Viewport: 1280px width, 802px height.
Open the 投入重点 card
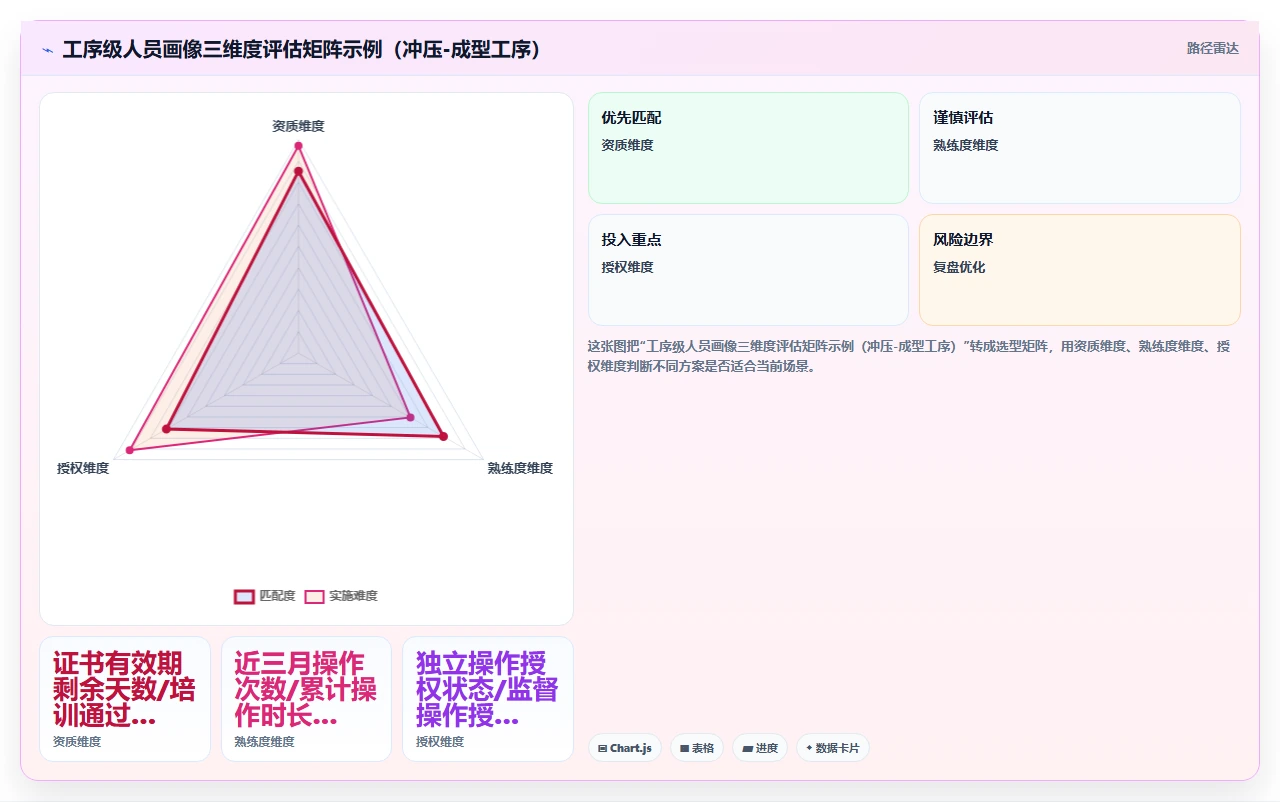tap(748, 270)
